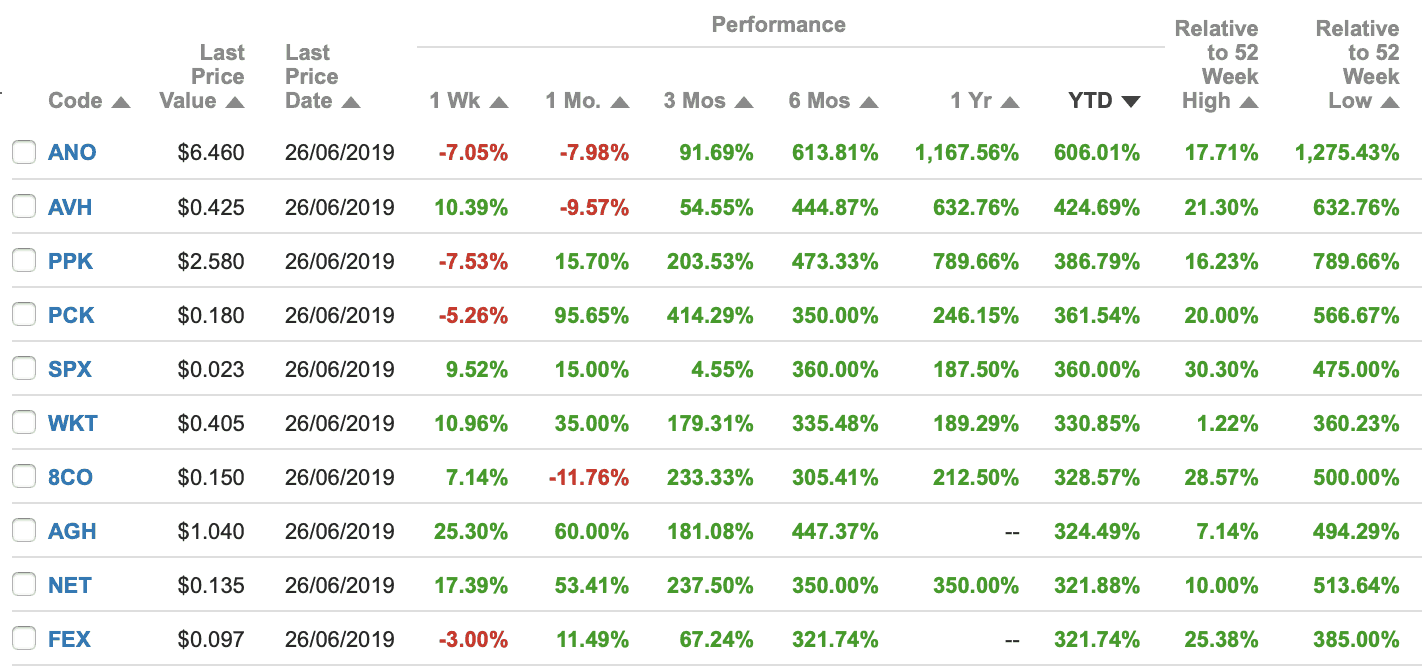1422x668 pixels.
Task: Sort by 1 Mo. performance arrow
Action: pos(620,102)
